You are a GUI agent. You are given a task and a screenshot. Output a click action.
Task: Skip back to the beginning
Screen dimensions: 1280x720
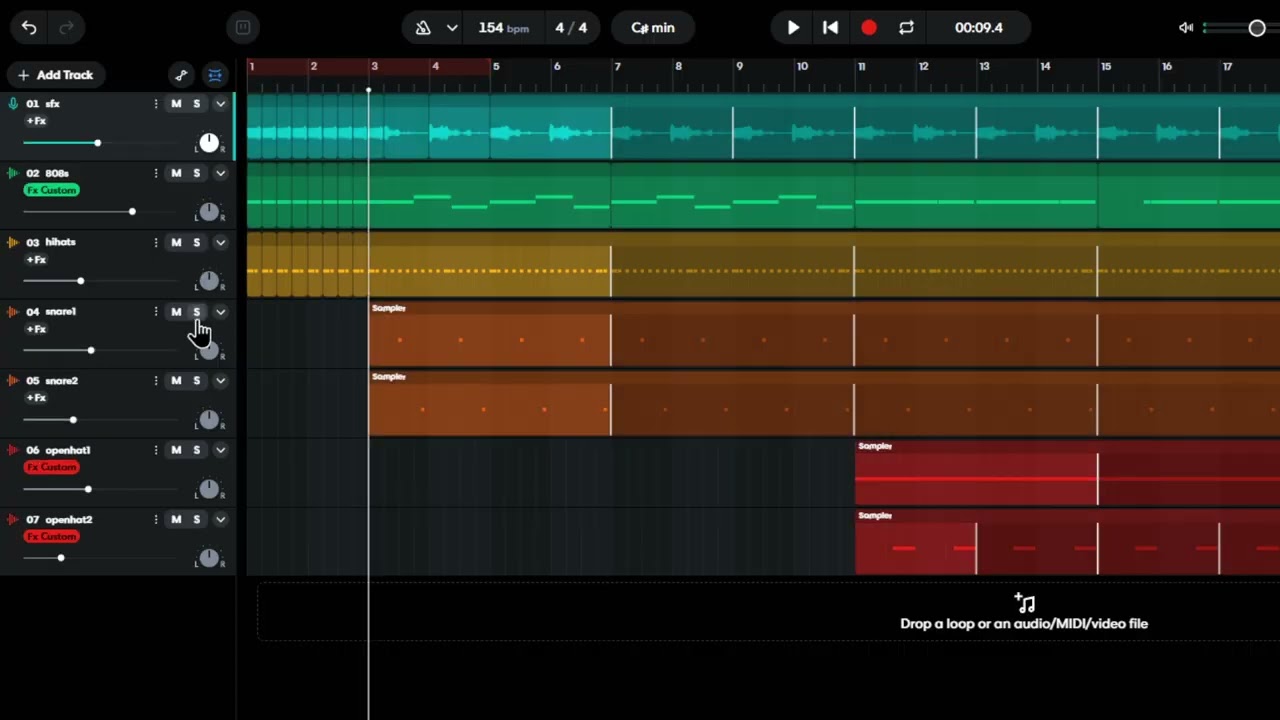tap(830, 28)
